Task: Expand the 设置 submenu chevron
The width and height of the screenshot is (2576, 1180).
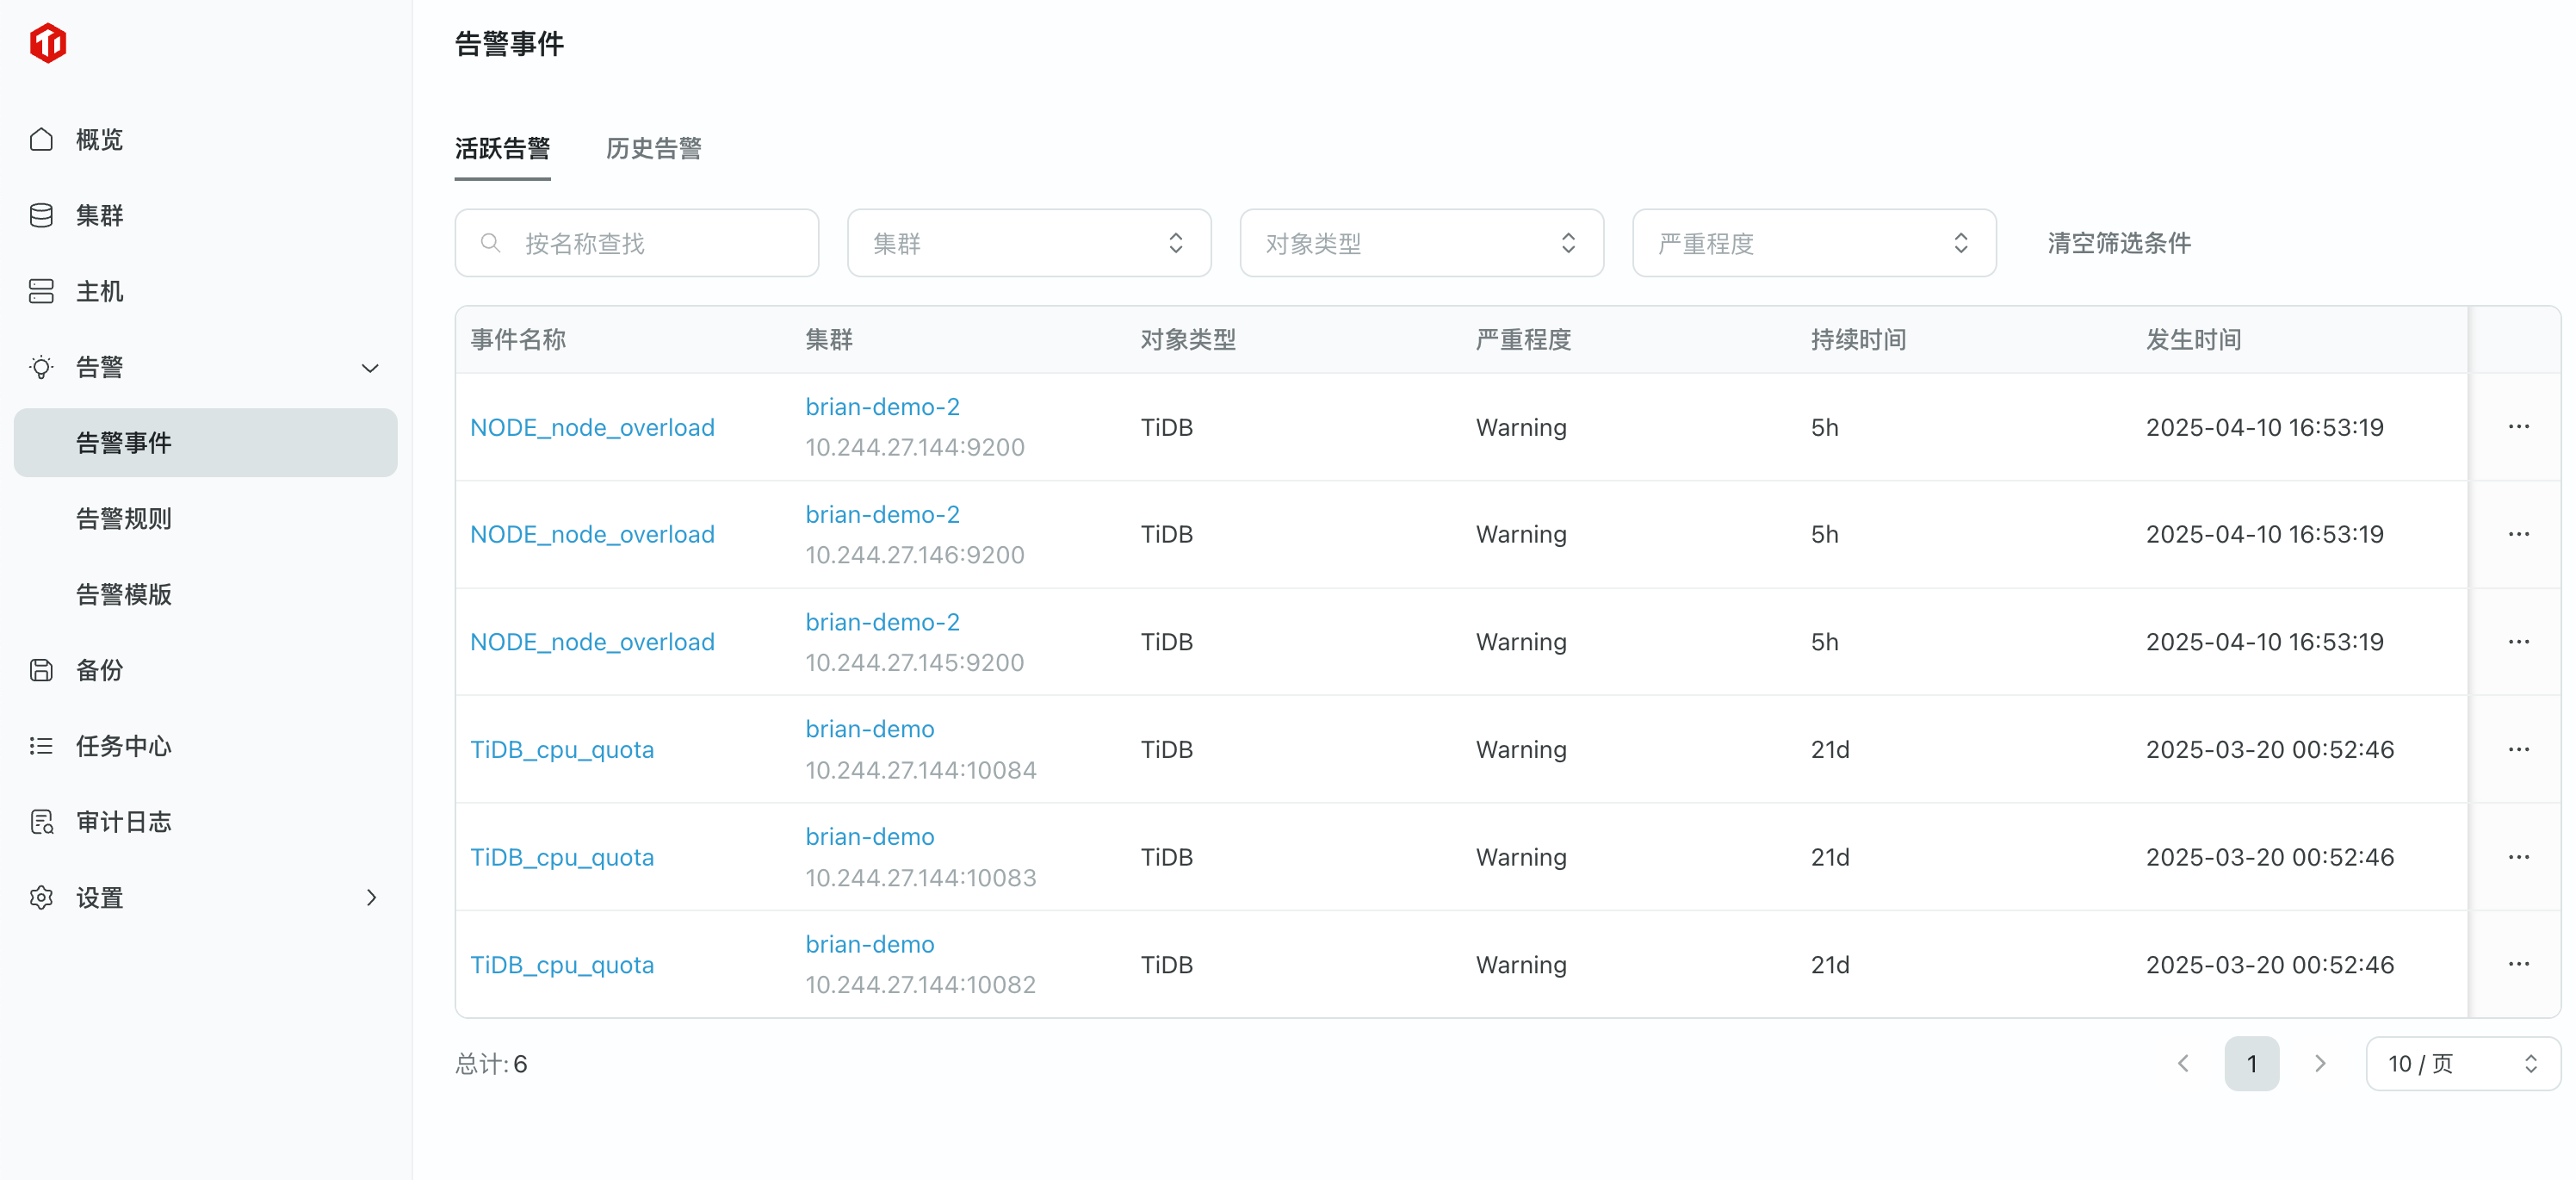Action: tap(371, 898)
